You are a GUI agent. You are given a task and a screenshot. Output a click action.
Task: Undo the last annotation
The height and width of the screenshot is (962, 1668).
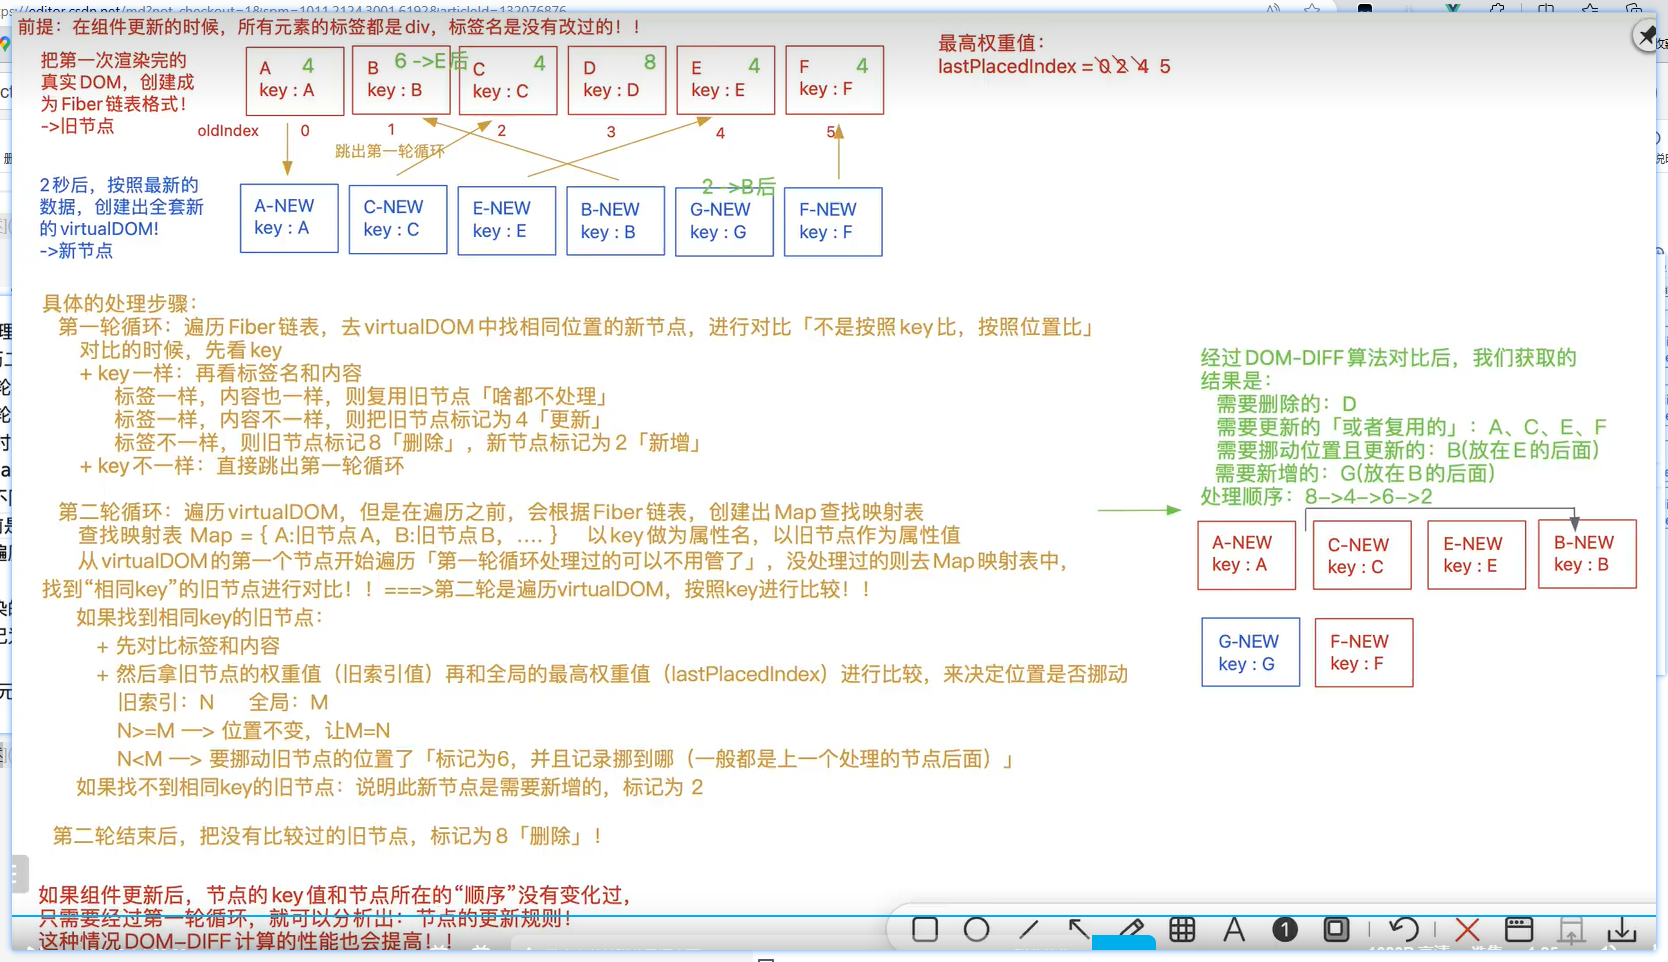click(1403, 930)
